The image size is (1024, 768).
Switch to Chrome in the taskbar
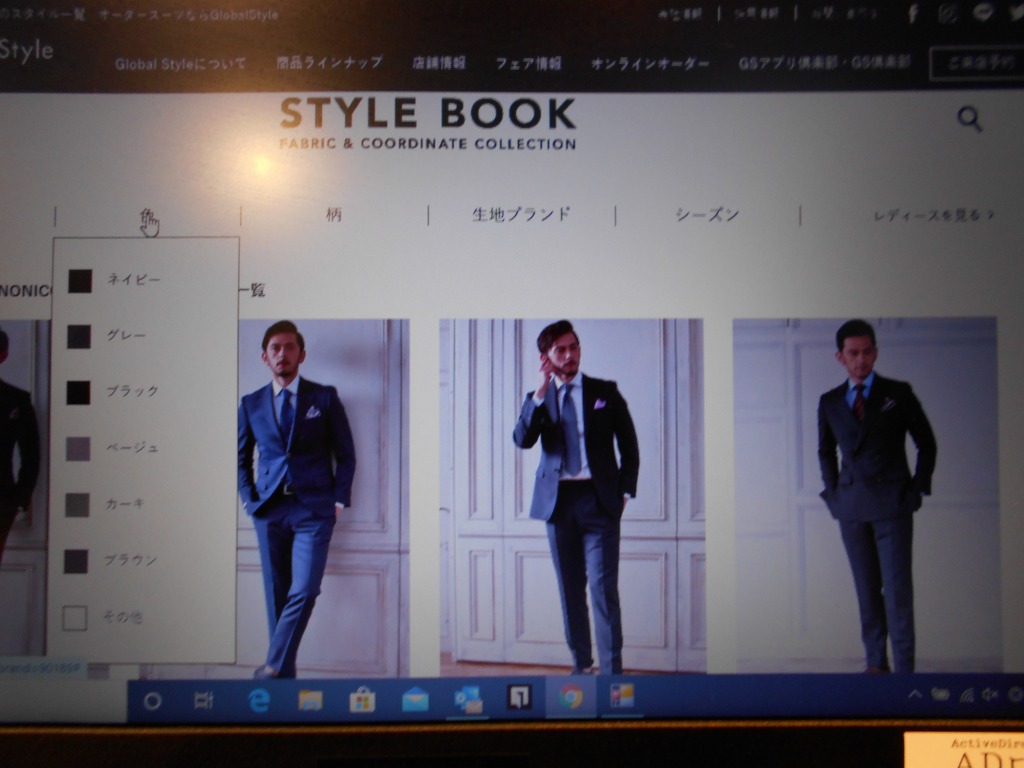pyautogui.click(x=571, y=698)
